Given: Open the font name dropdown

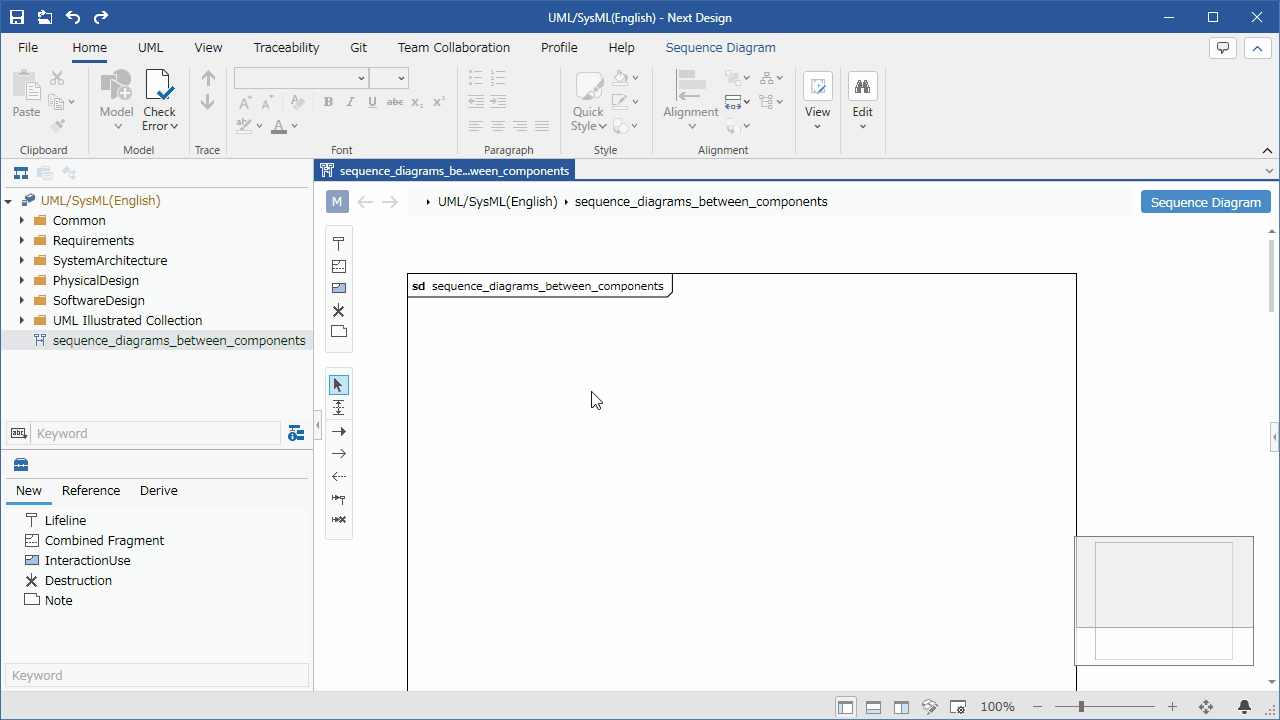Looking at the screenshot, I should pyautogui.click(x=362, y=78).
